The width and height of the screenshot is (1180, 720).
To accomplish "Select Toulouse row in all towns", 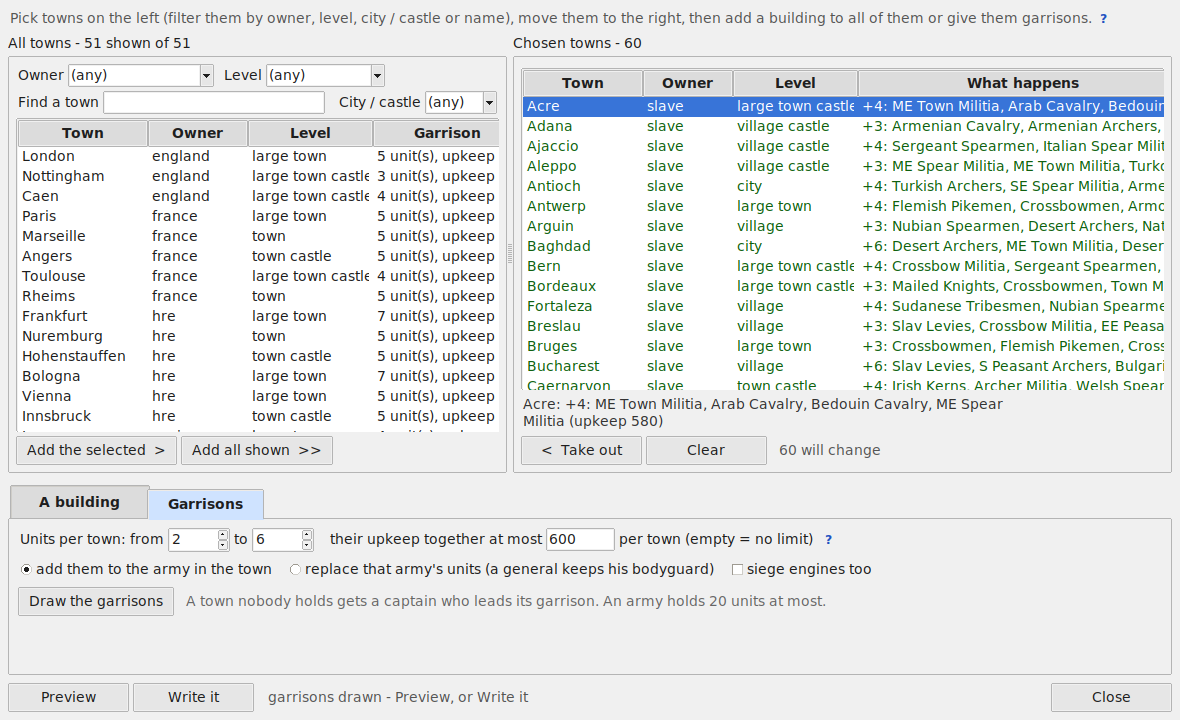I will [258, 276].
